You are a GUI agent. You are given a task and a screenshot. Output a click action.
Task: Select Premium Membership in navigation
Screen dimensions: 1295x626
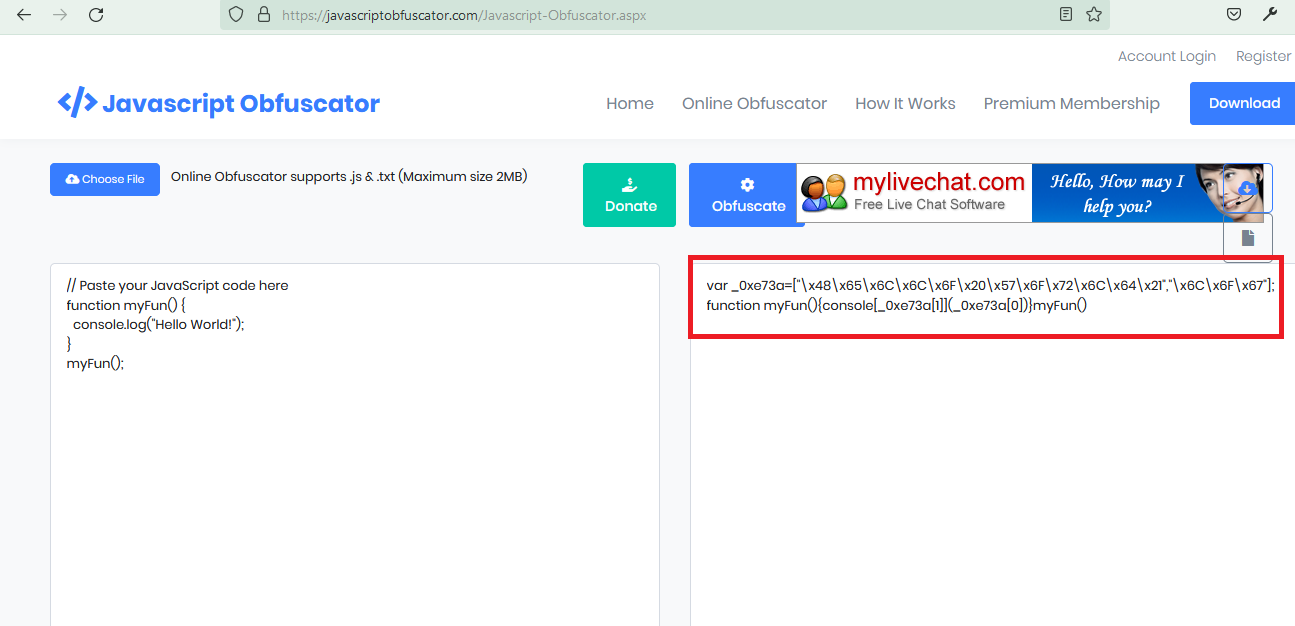click(x=1071, y=104)
